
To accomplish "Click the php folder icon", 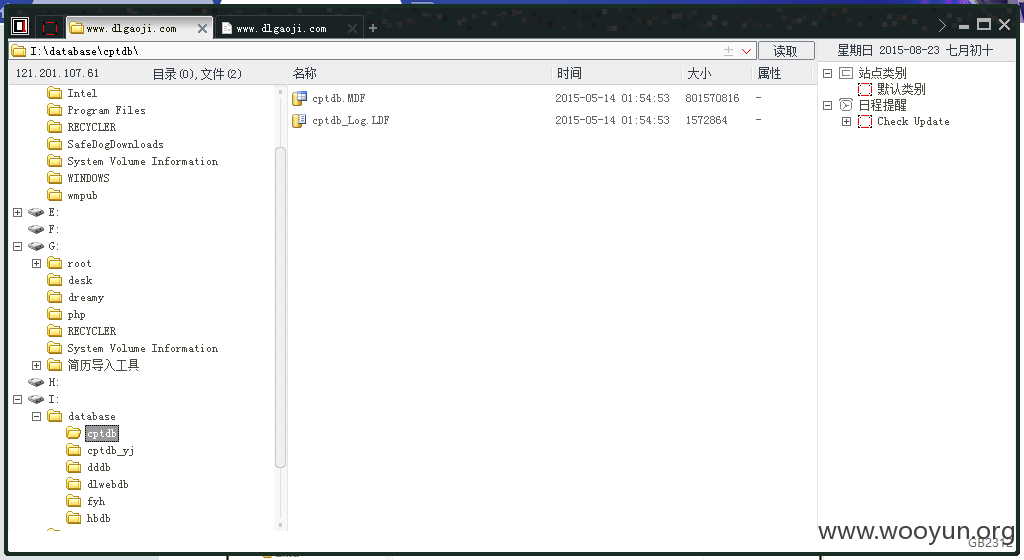I will tap(55, 314).
